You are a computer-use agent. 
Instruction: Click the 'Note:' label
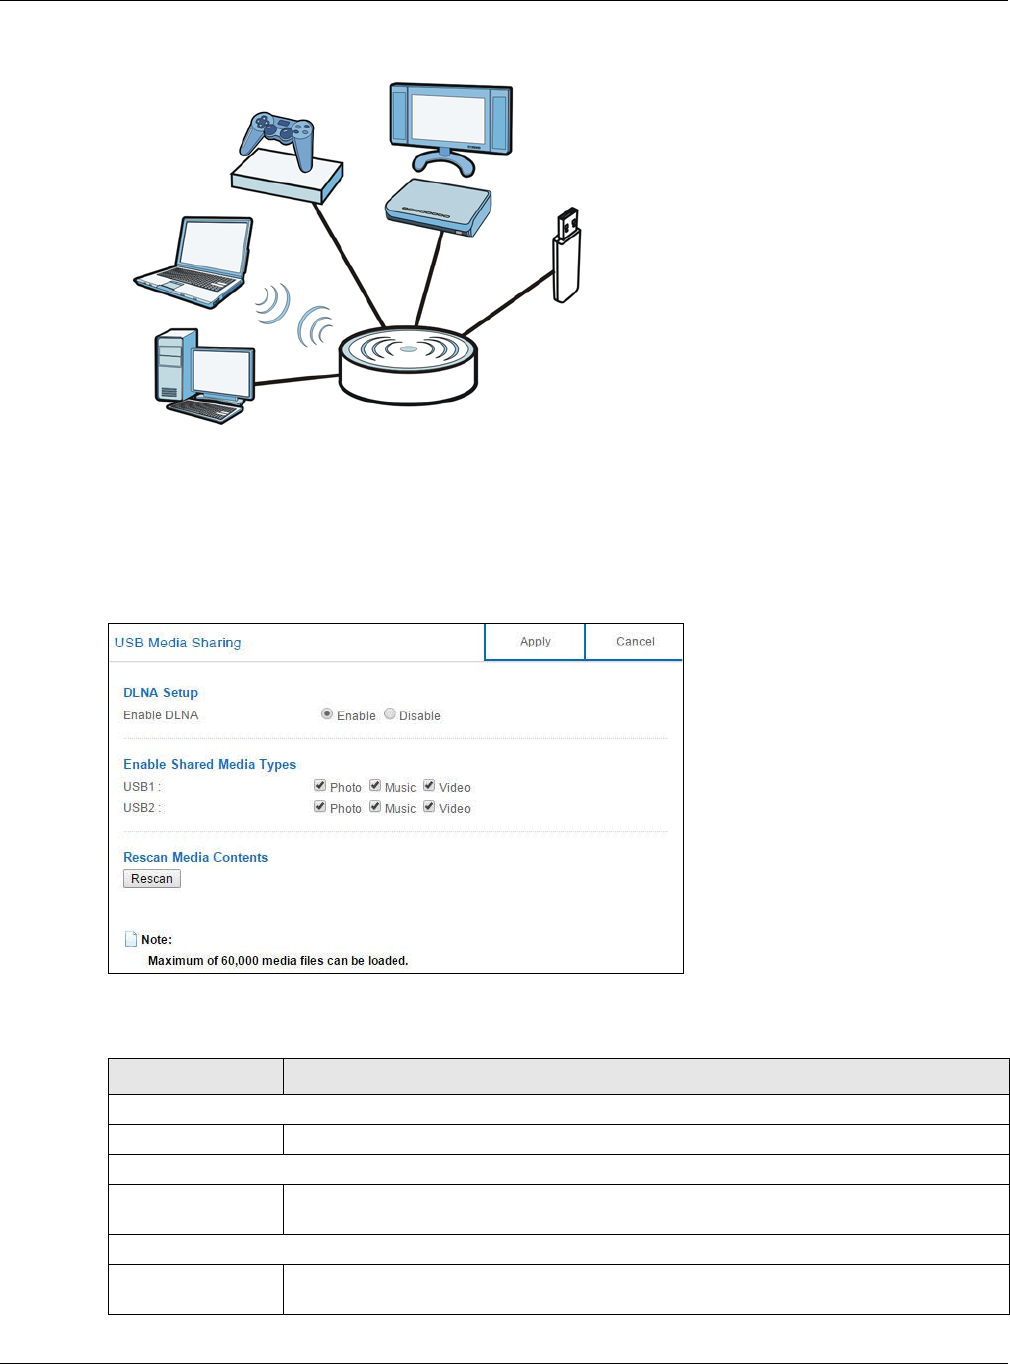[x=156, y=940]
